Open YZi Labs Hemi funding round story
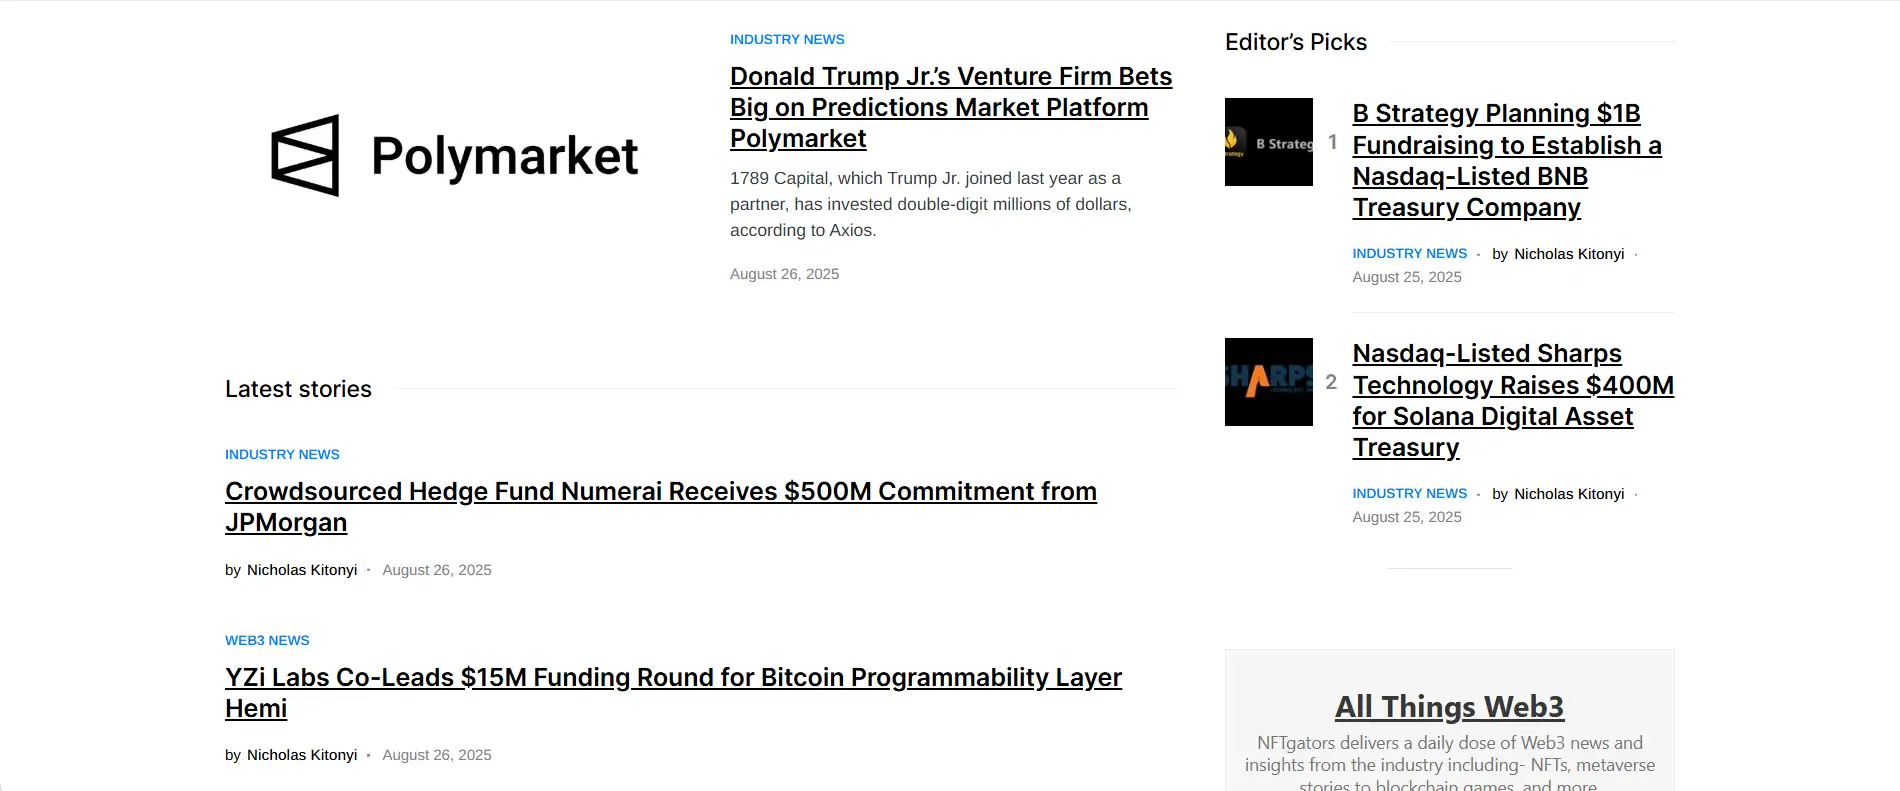Screen dimensions: 1900x791 click(x=672, y=692)
